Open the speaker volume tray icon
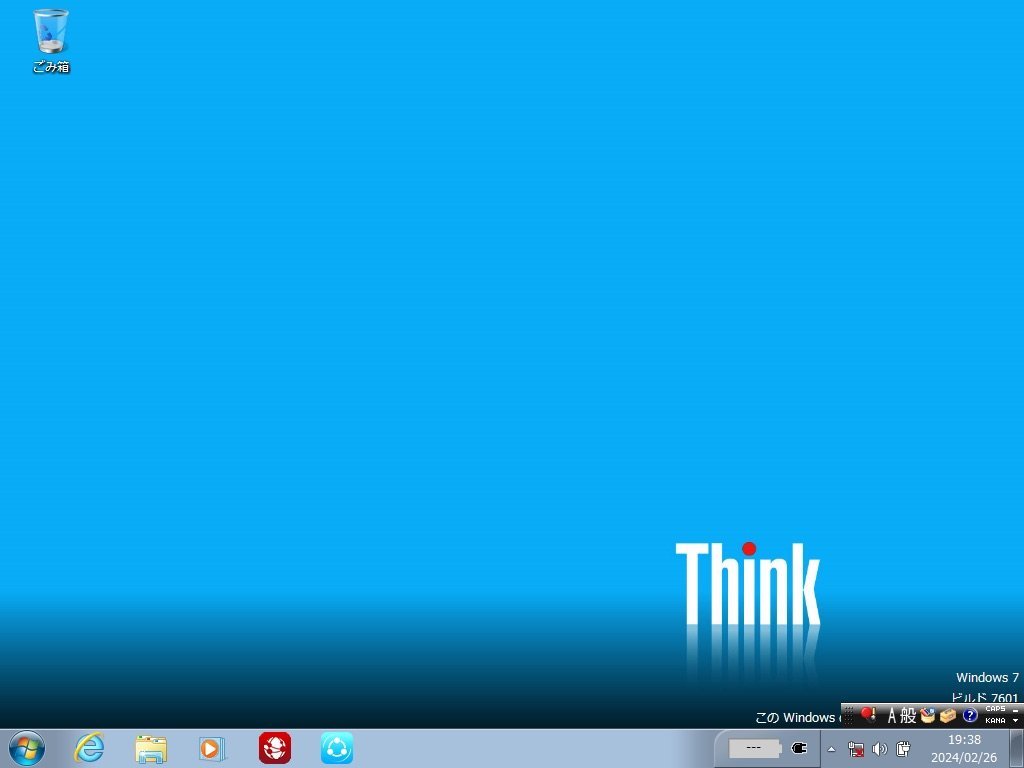Image resolution: width=1024 pixels, height=768 pixels. [x=880, y=749]
